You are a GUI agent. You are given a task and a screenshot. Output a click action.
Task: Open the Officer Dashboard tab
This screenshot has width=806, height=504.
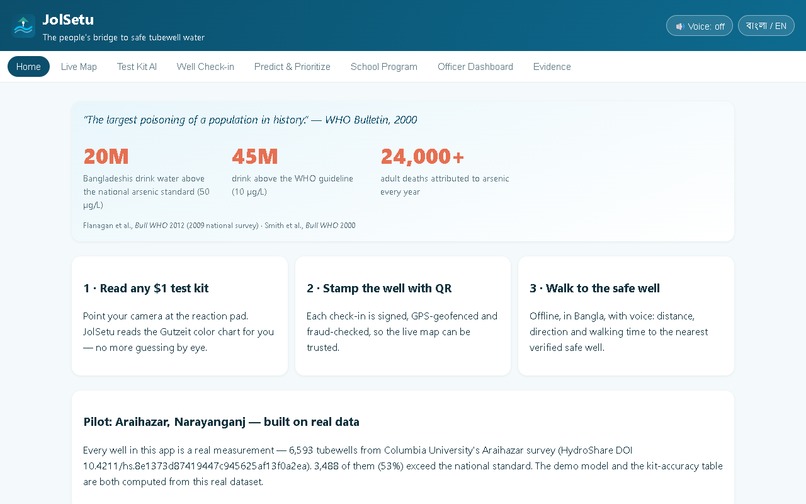click(475, 66)
